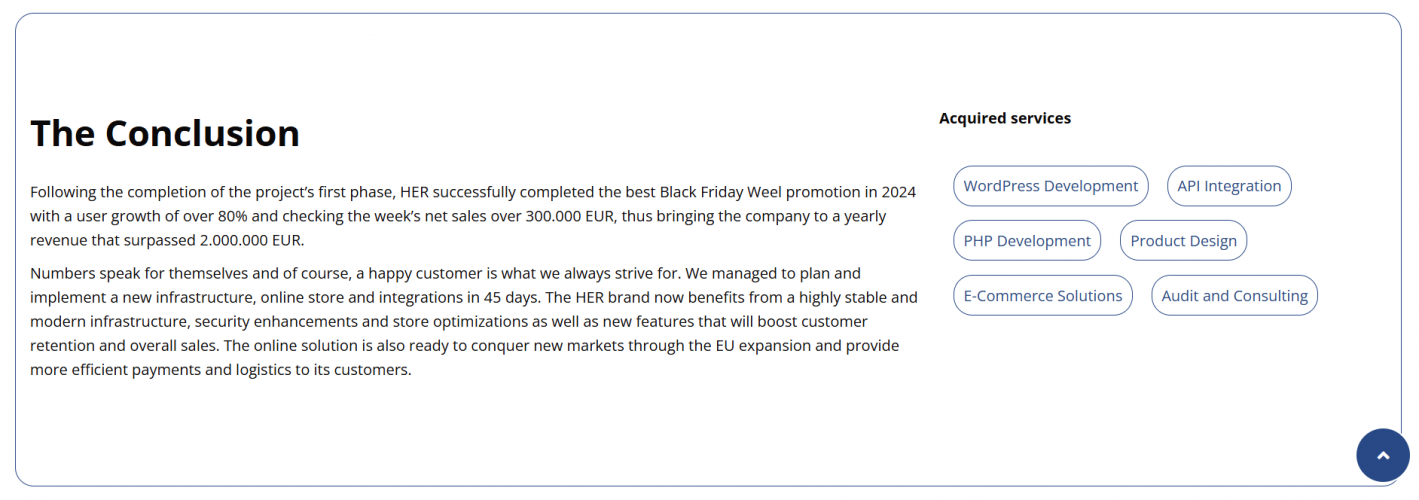Select the API Integration service tag

click(1229, 186)
